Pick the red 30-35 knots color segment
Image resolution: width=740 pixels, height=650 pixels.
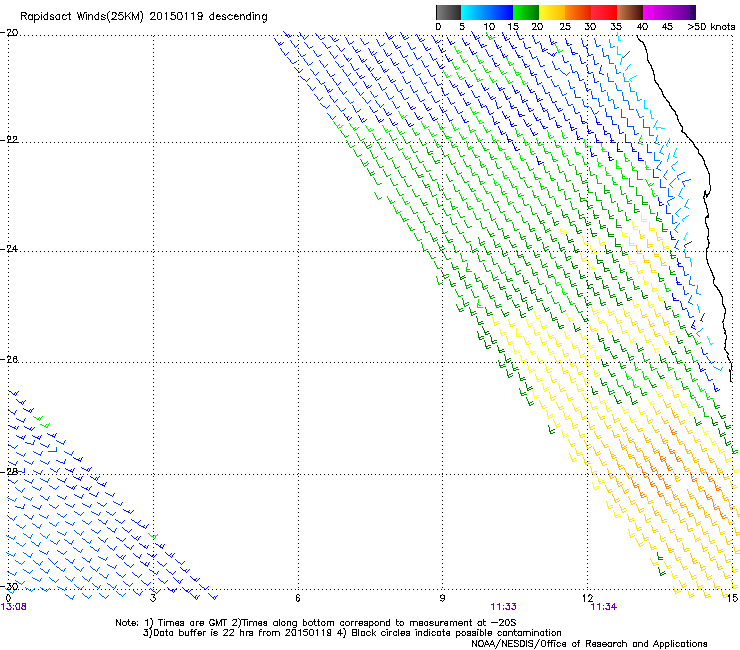tap(604, 12)
